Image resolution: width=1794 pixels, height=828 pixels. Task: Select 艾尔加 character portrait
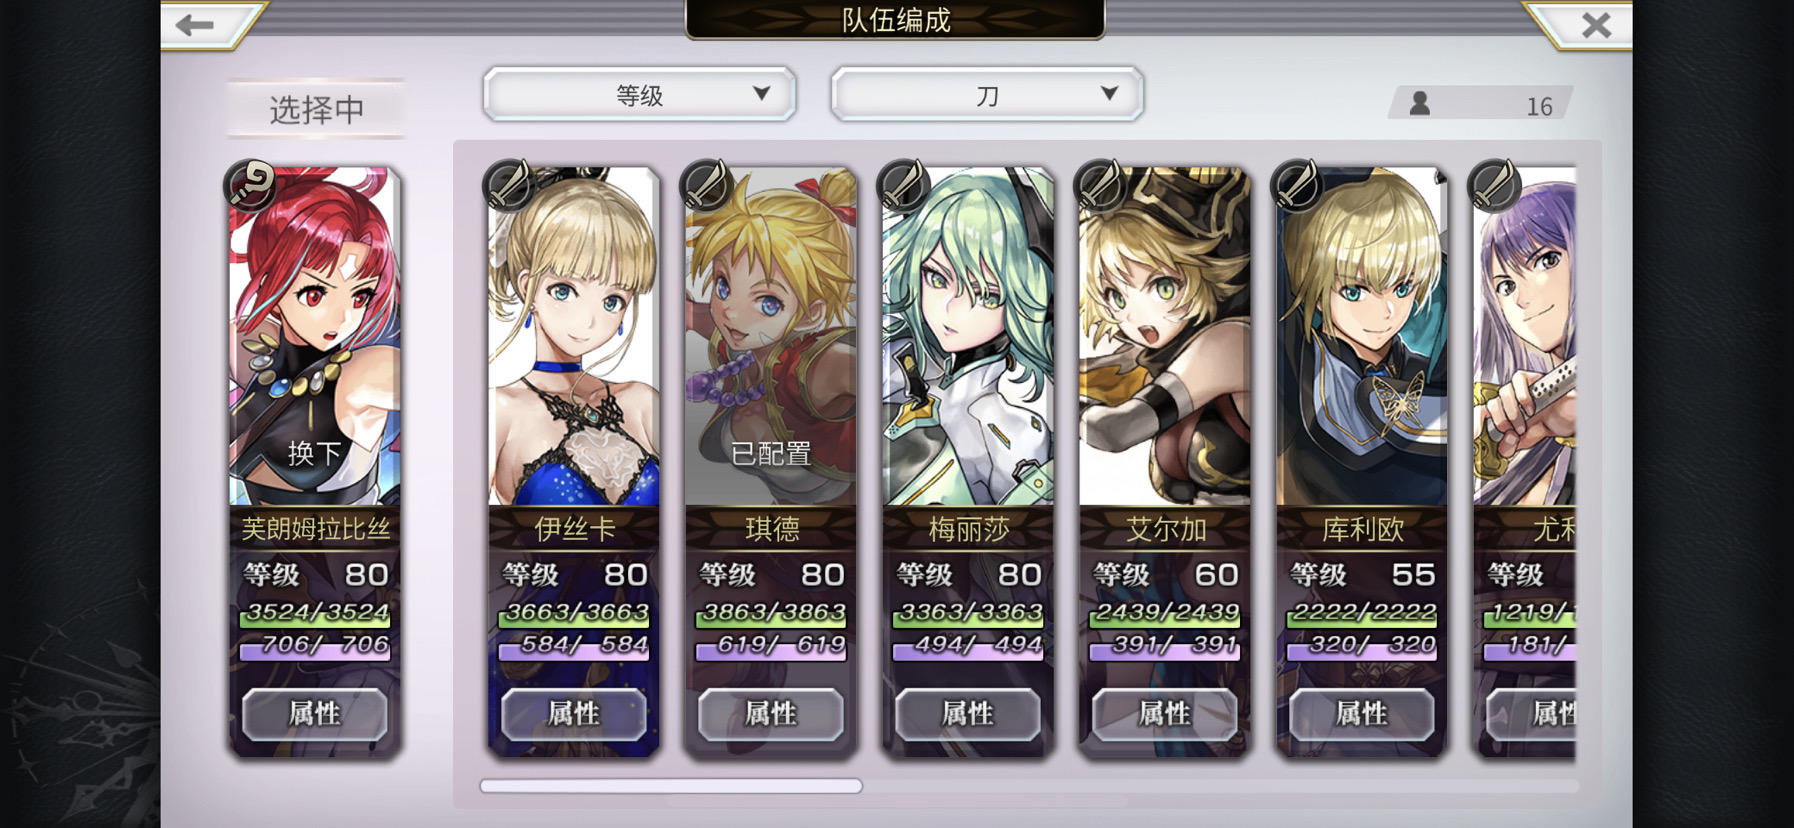point(1164,337)
